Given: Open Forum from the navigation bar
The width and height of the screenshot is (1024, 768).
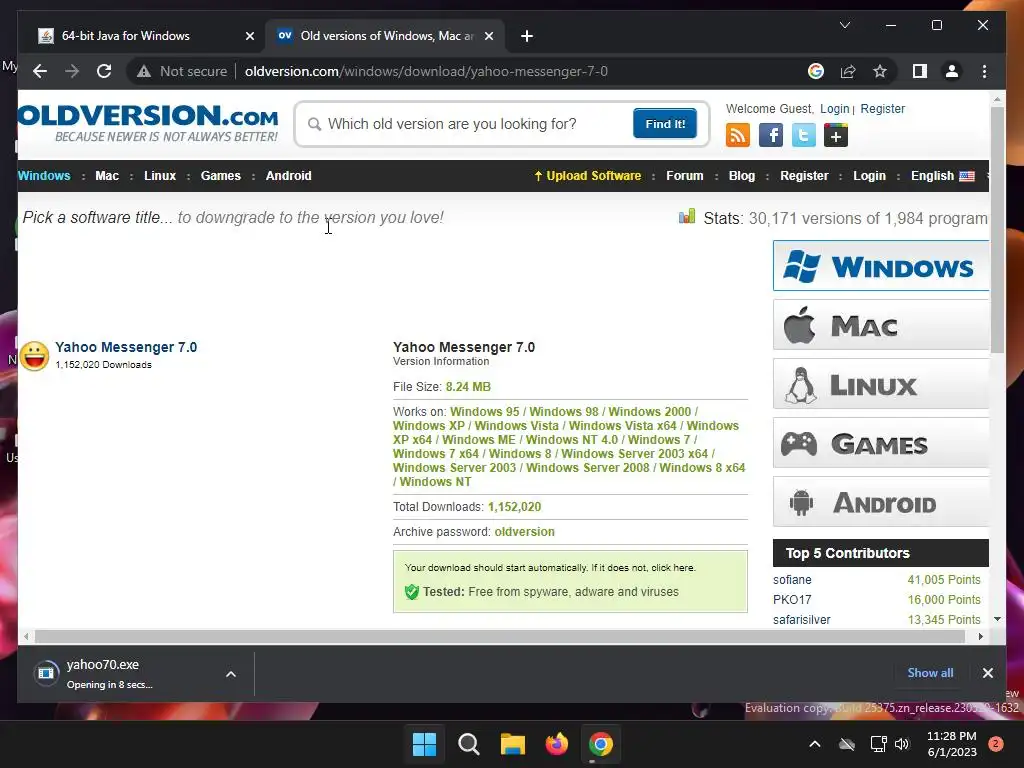Looking at the screenshot, I should tap(684, 176).
